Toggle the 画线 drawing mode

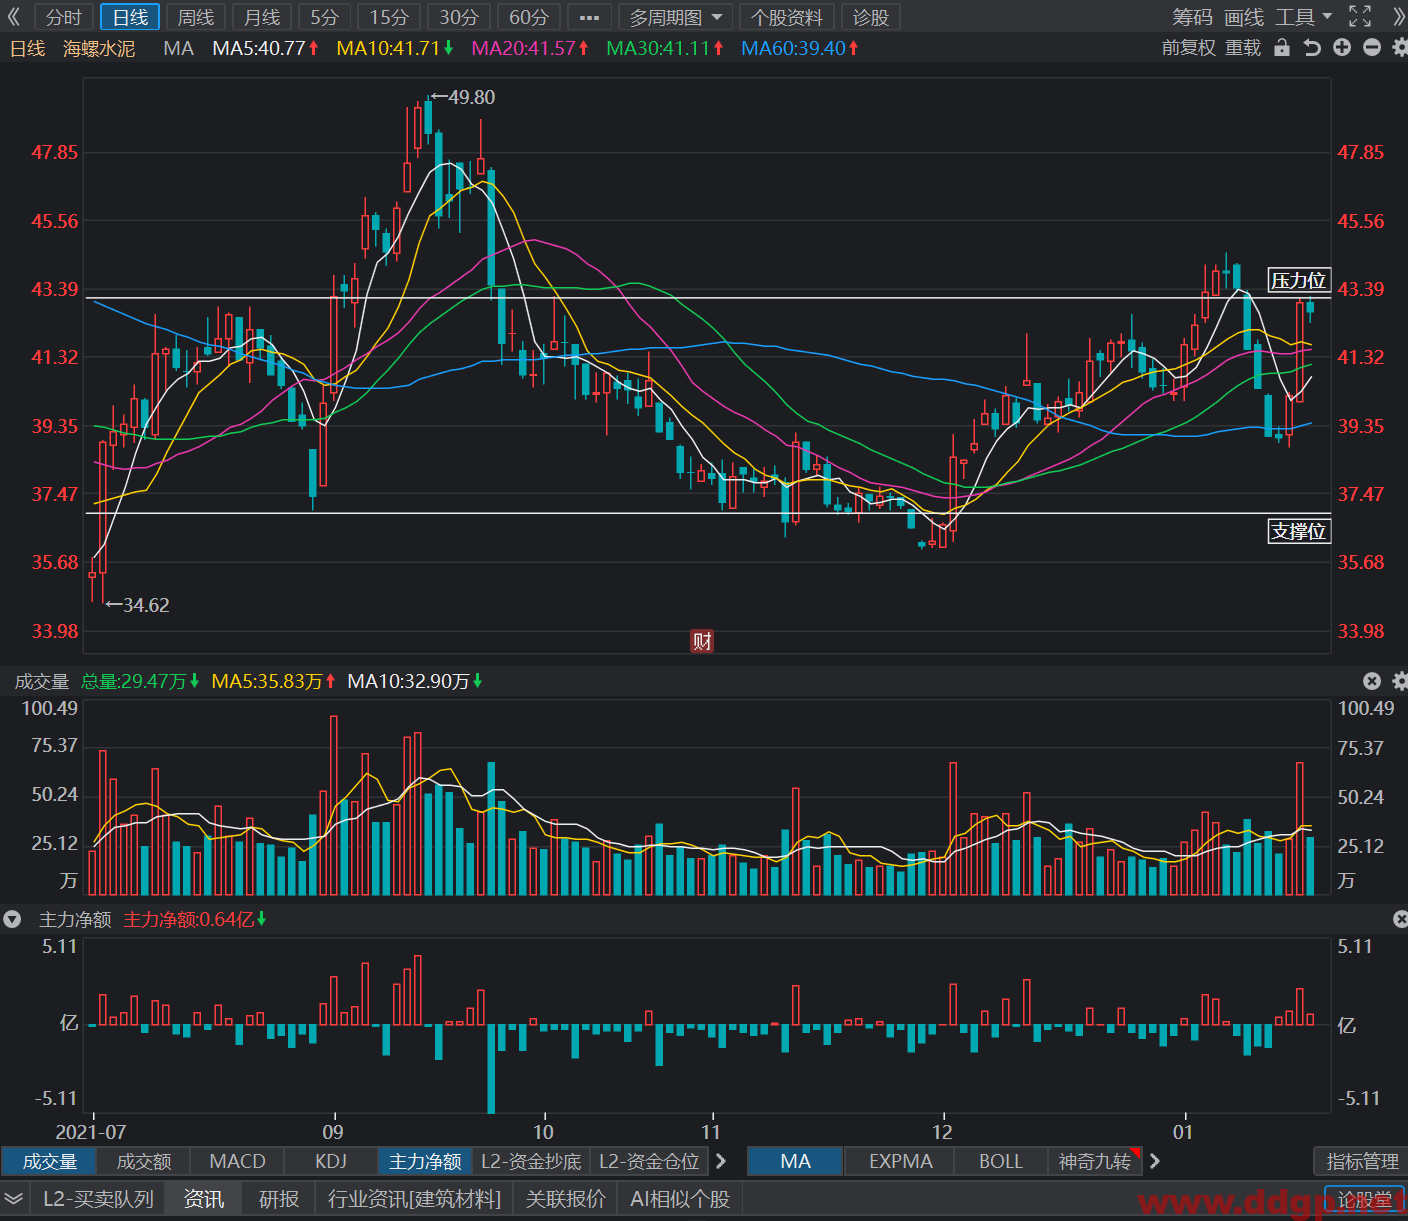pyautogui.click(x=1244, y=17)
